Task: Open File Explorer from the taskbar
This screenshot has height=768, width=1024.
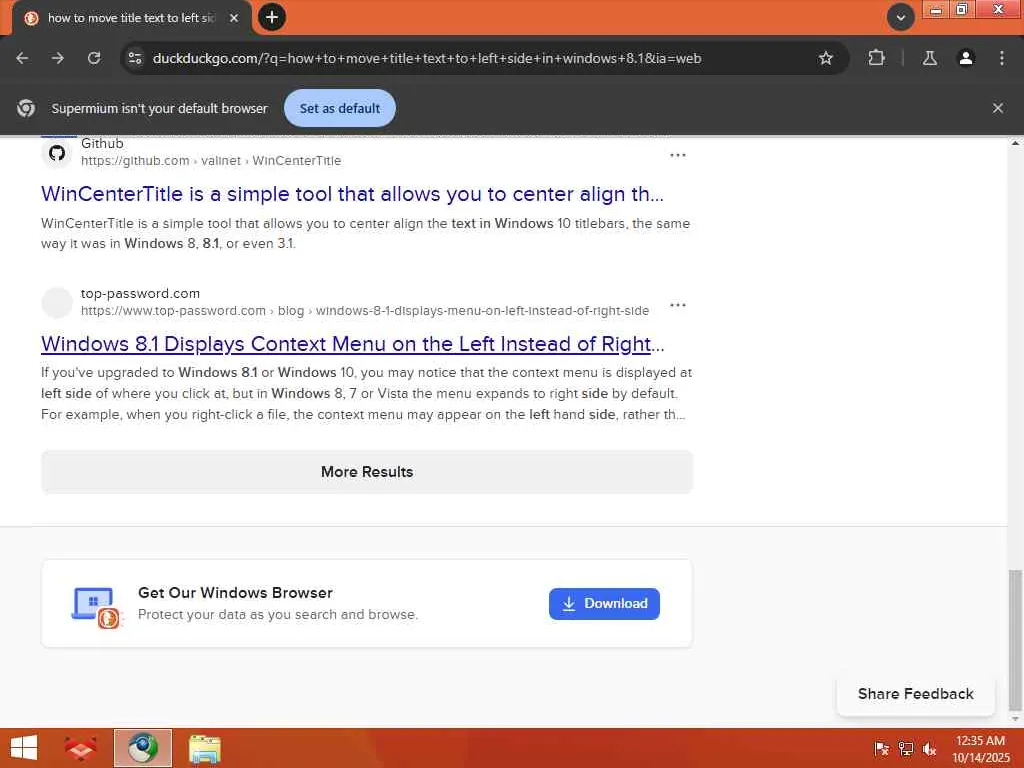Action: (204, 748)
